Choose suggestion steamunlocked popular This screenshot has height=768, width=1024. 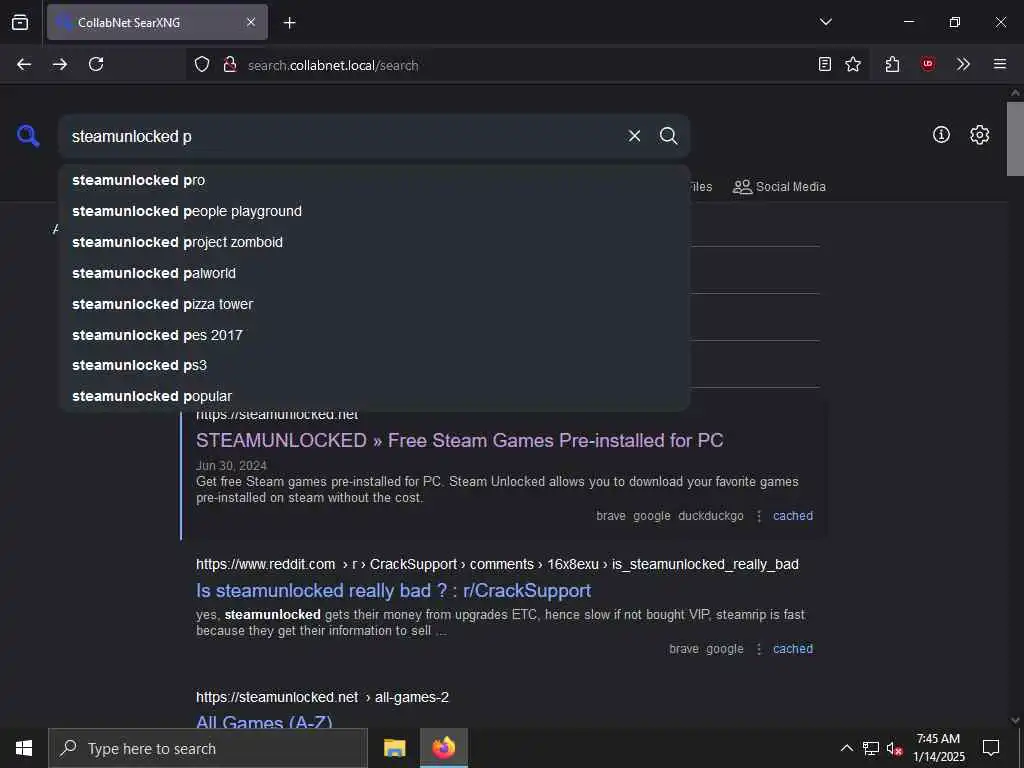[x=374, y=396]
